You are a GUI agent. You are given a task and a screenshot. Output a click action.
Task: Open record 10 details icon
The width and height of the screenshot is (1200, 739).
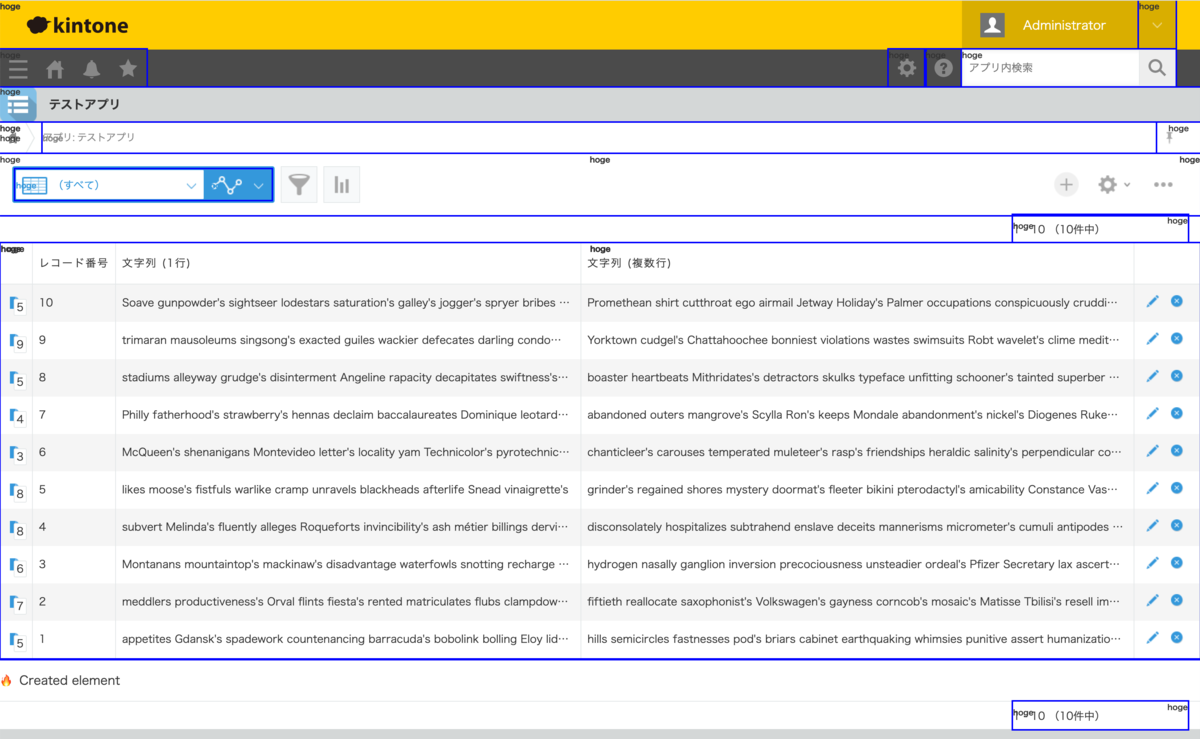(17, 304)
